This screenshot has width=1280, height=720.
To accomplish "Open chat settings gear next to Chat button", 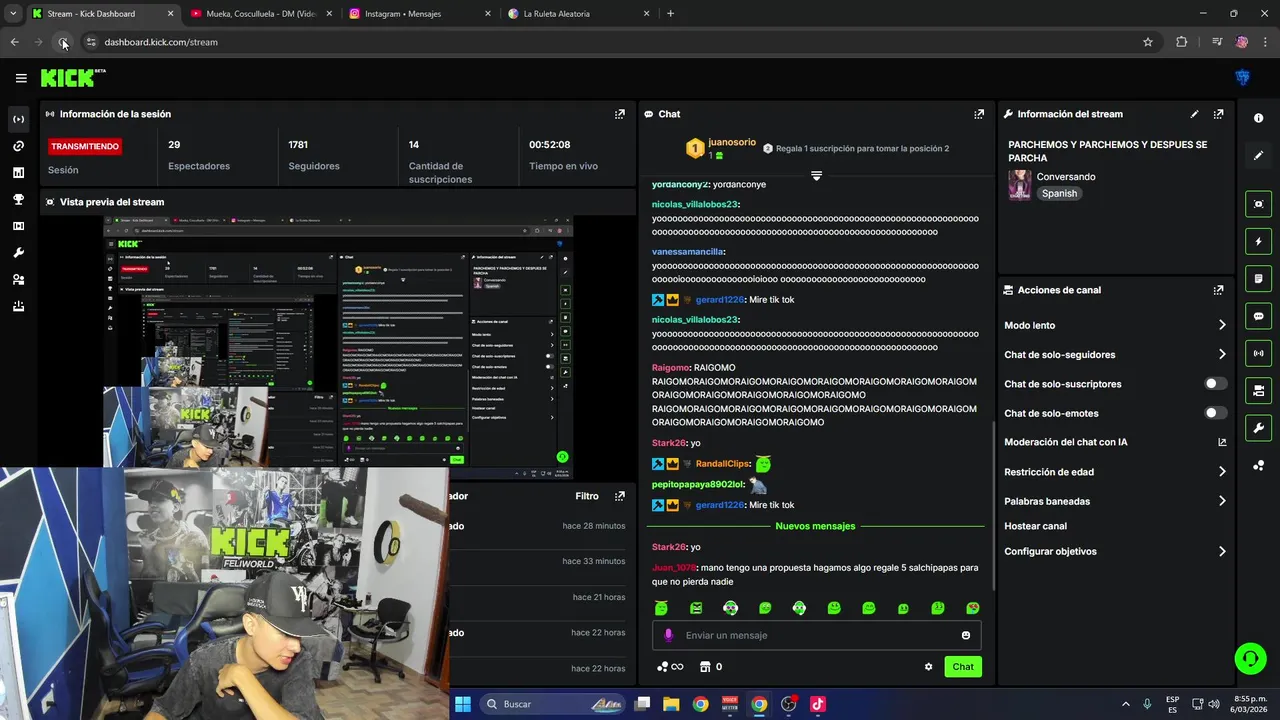I will click(928, 667).
